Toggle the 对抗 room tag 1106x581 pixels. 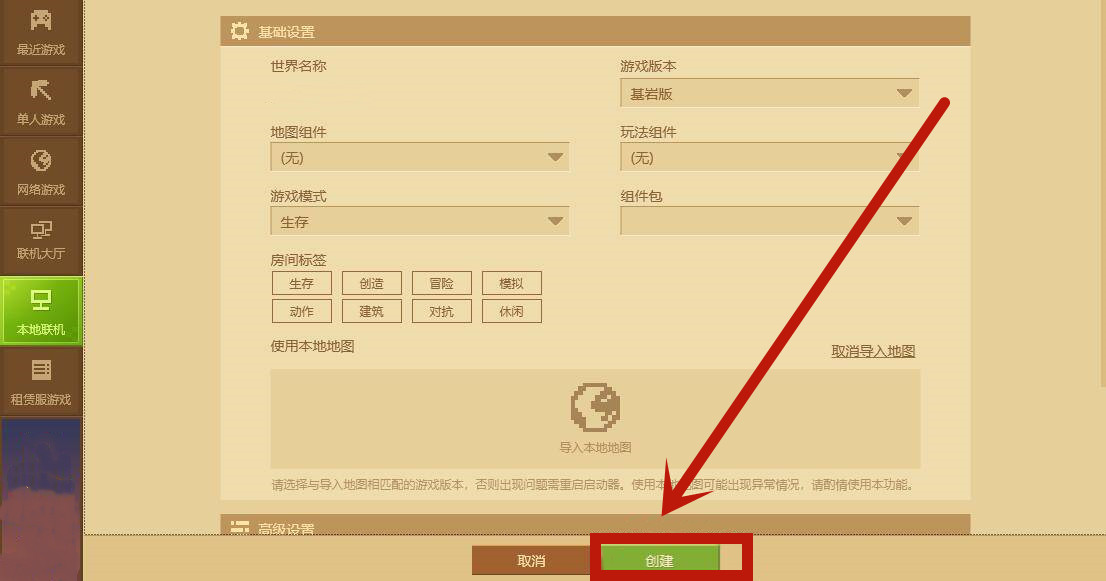click(x=442, y=311)
